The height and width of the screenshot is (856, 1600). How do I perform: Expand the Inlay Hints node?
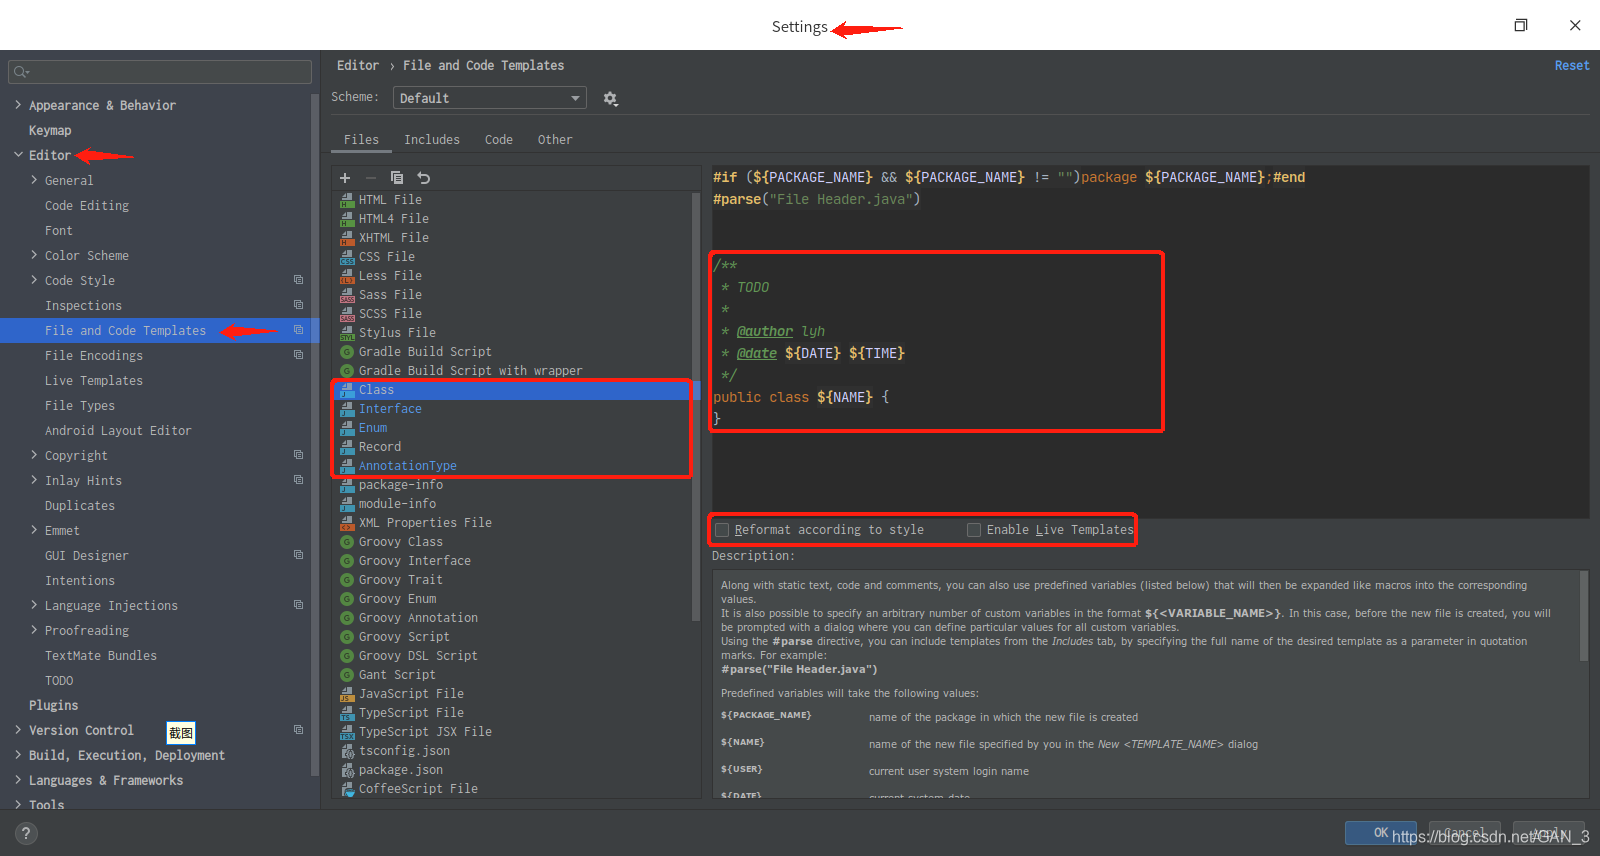pos(34,480)
